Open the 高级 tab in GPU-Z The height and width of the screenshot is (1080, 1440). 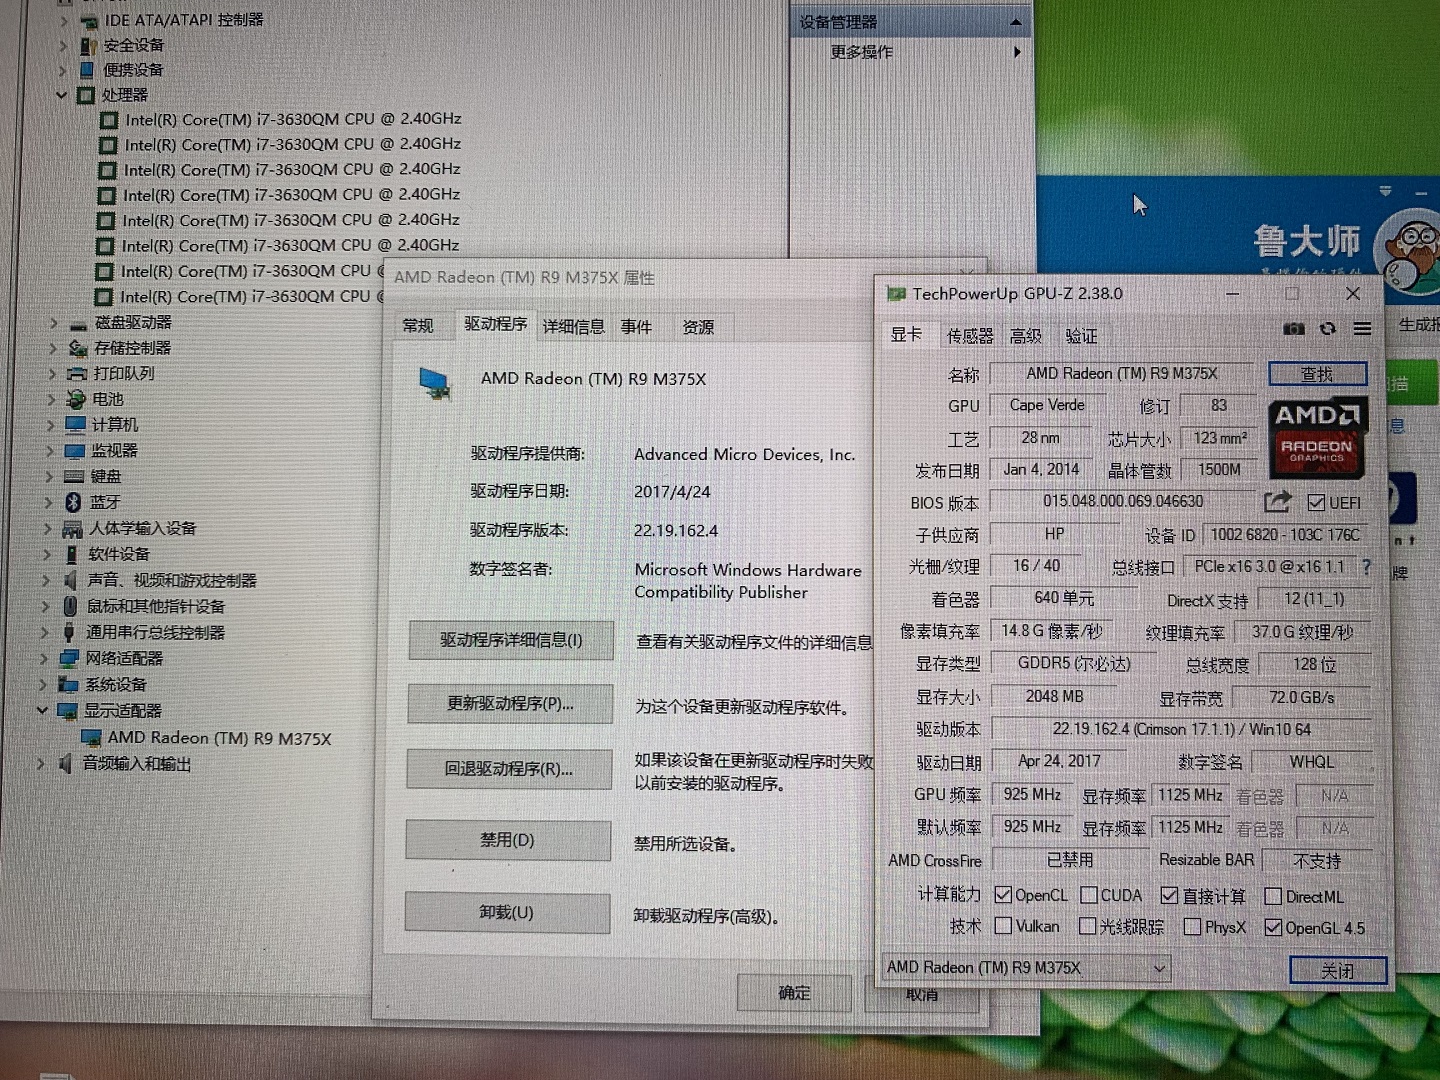(x=1026, y=336)
